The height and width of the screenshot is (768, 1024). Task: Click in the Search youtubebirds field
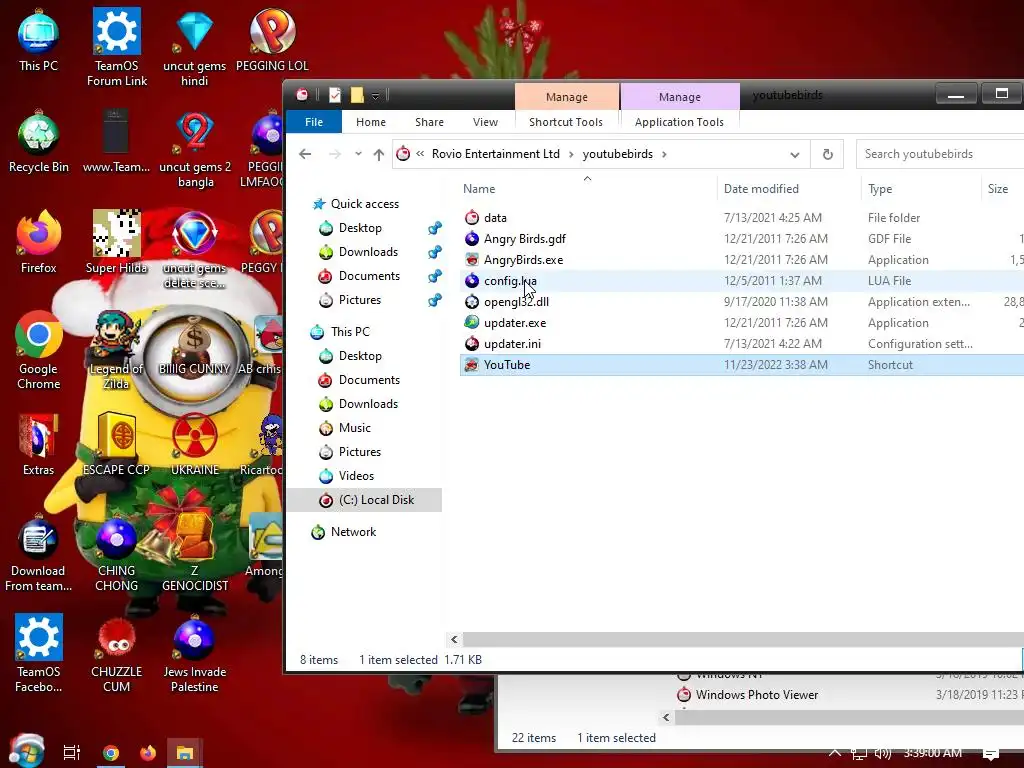tap(940, 154)
